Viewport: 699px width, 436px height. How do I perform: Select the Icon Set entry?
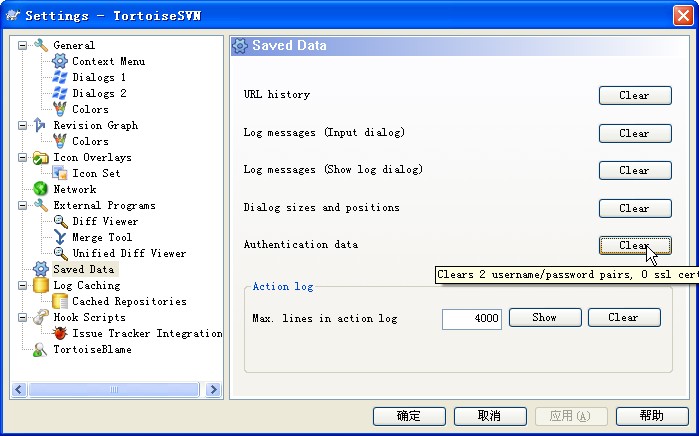[x=96, y=173]
